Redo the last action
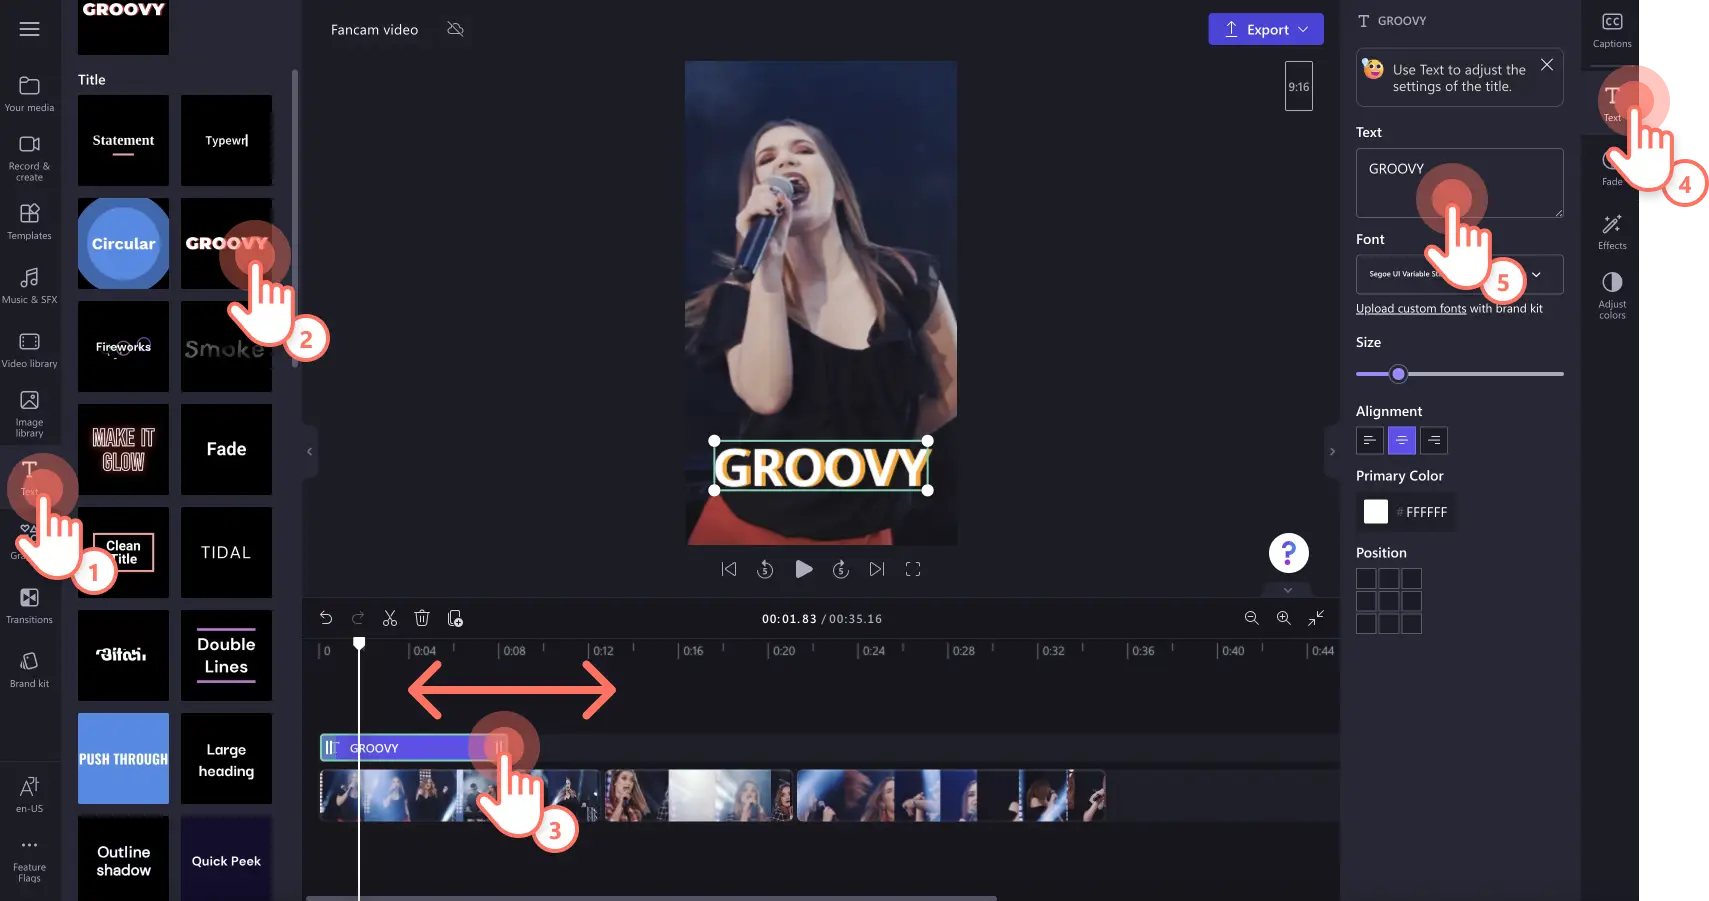Image resolution: width=1709 pixels, height=901 pixels. pos(358,618)
